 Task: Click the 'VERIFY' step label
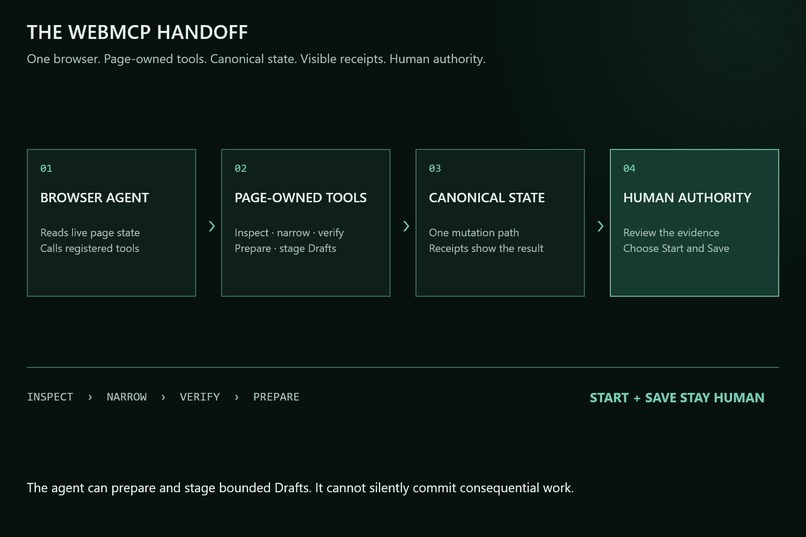click(199, 397)
